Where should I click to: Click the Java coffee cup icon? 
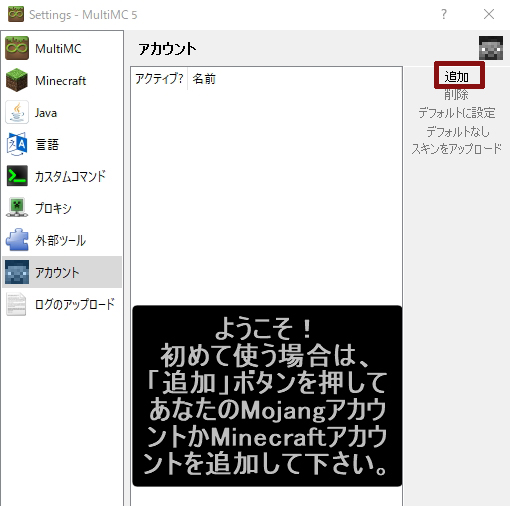pyautogui.click(x=17, y=112)
